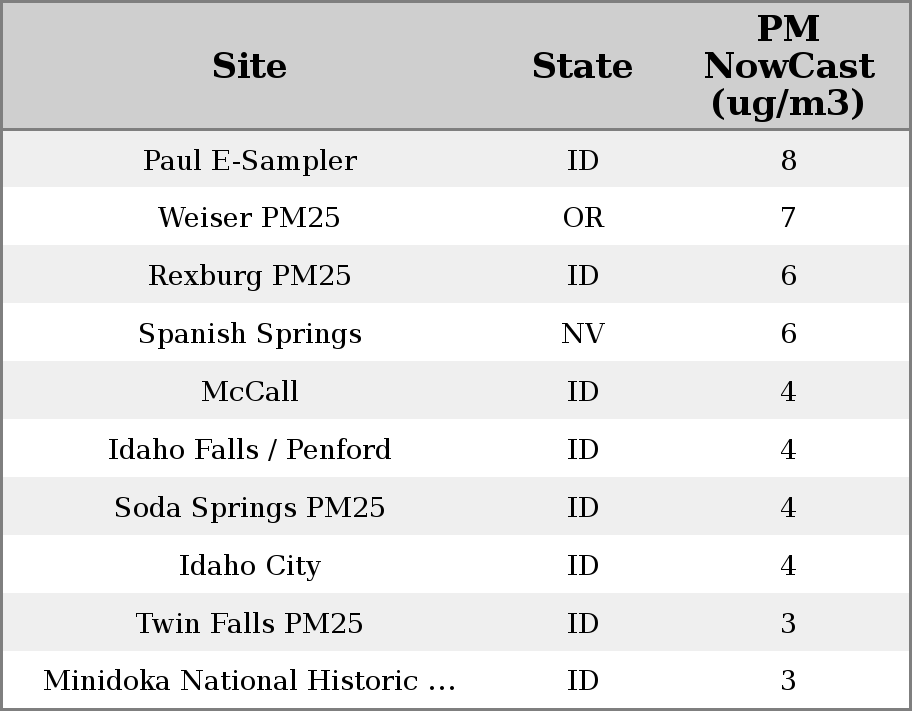Click the NowCast value 7 cell
Image resolution: width=912 pixels, height=711 pixels.
pos(788,218)
